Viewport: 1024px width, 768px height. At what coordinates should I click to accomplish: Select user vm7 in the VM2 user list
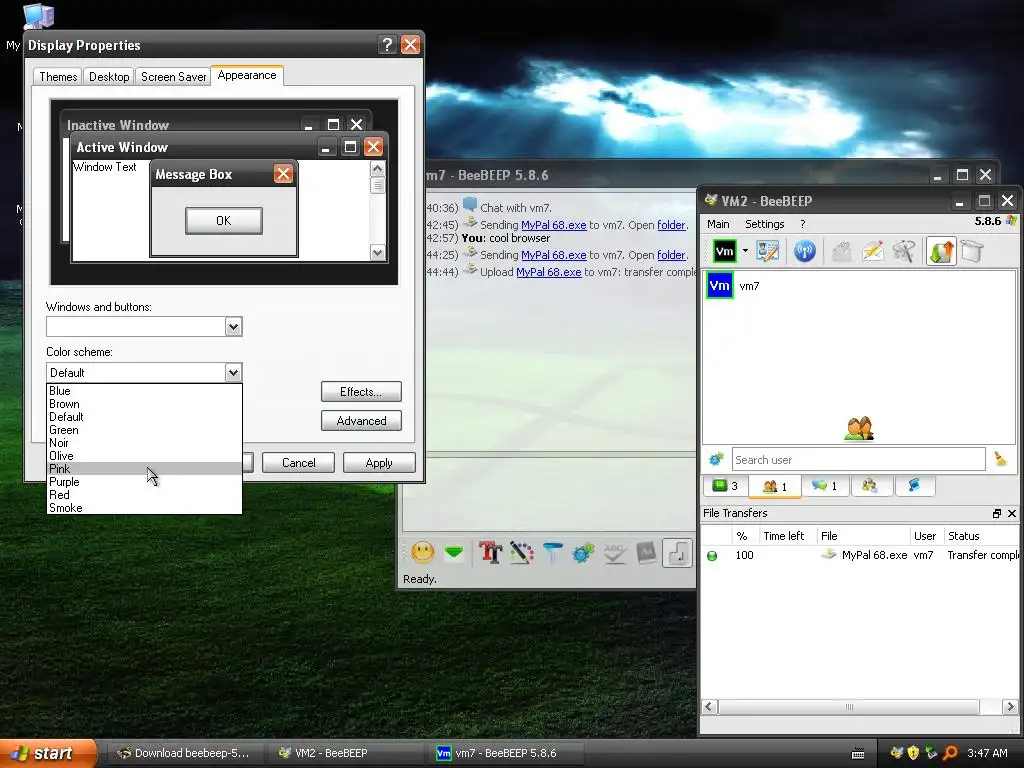[859, 286]
